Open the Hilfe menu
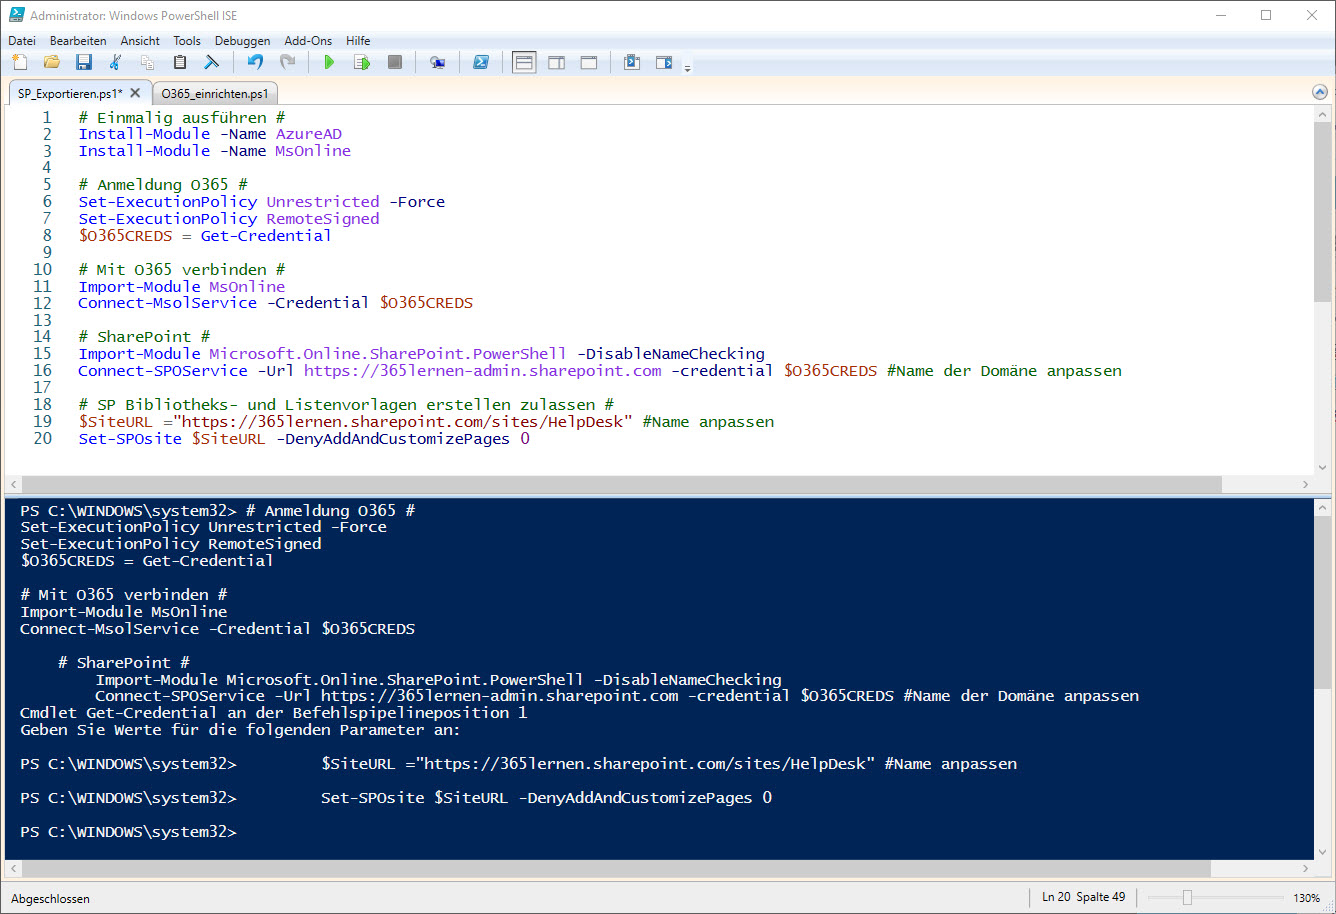Screen dimensions: 1336x914 [x=358, y=41]
